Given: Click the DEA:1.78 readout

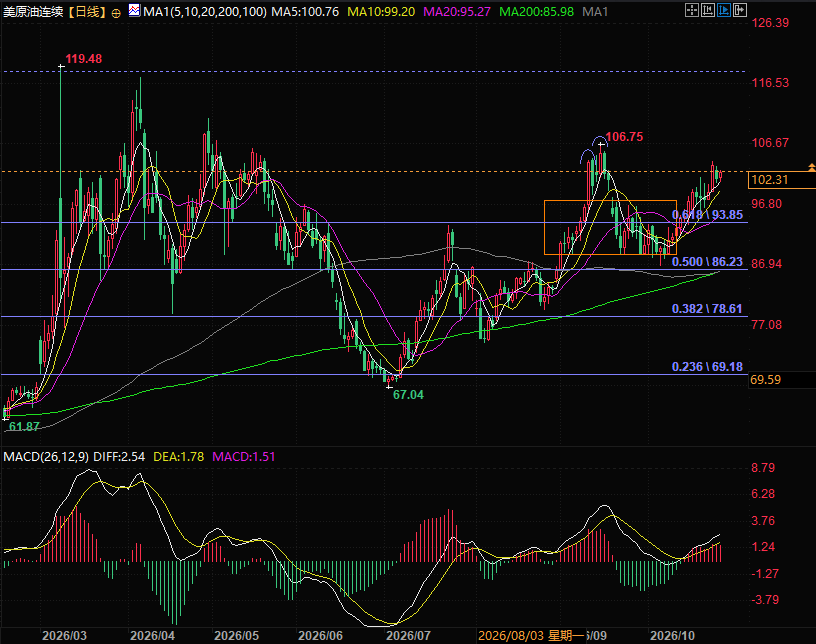Looking at the screenshot, I should click(x=178, y=457).
